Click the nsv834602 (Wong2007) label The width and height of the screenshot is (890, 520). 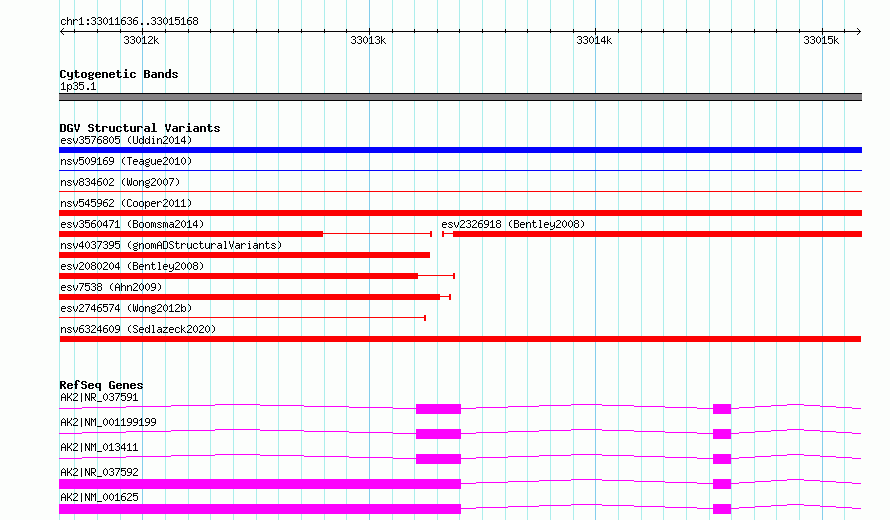[x=120, y=182]
